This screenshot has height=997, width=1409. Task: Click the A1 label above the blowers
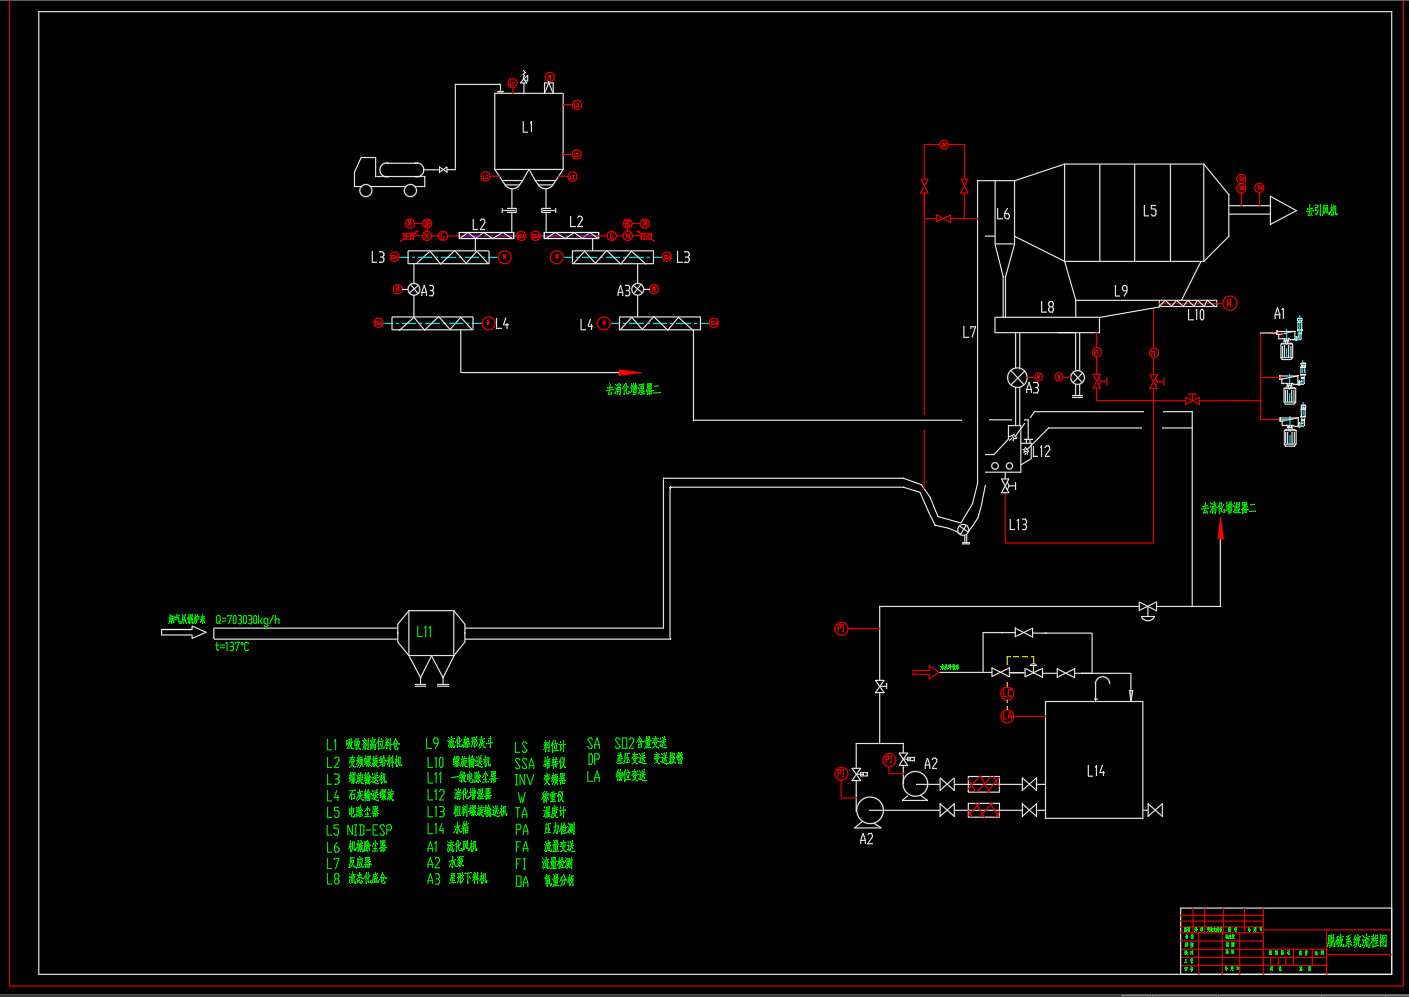(1279, 314)
